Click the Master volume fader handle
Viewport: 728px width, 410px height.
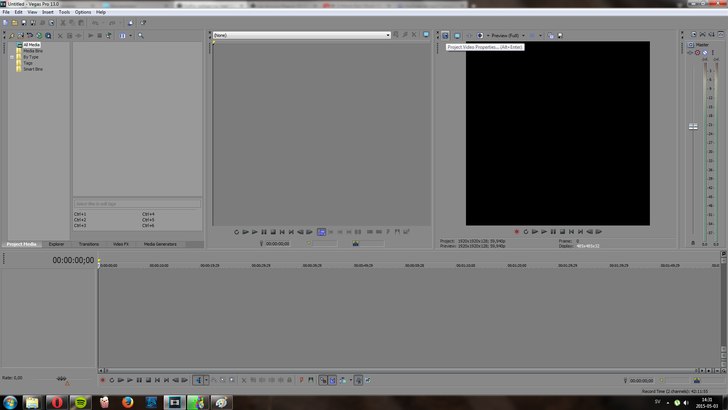click(x=692, y=126)
